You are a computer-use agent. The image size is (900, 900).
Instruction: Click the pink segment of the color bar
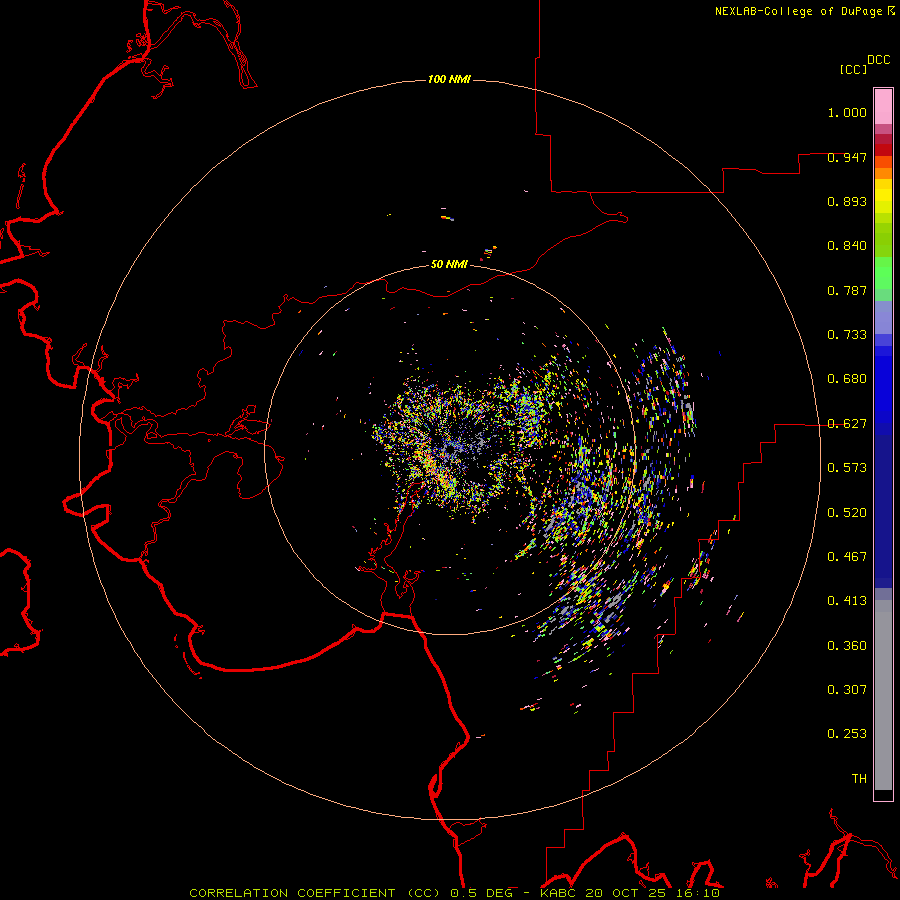883,107
